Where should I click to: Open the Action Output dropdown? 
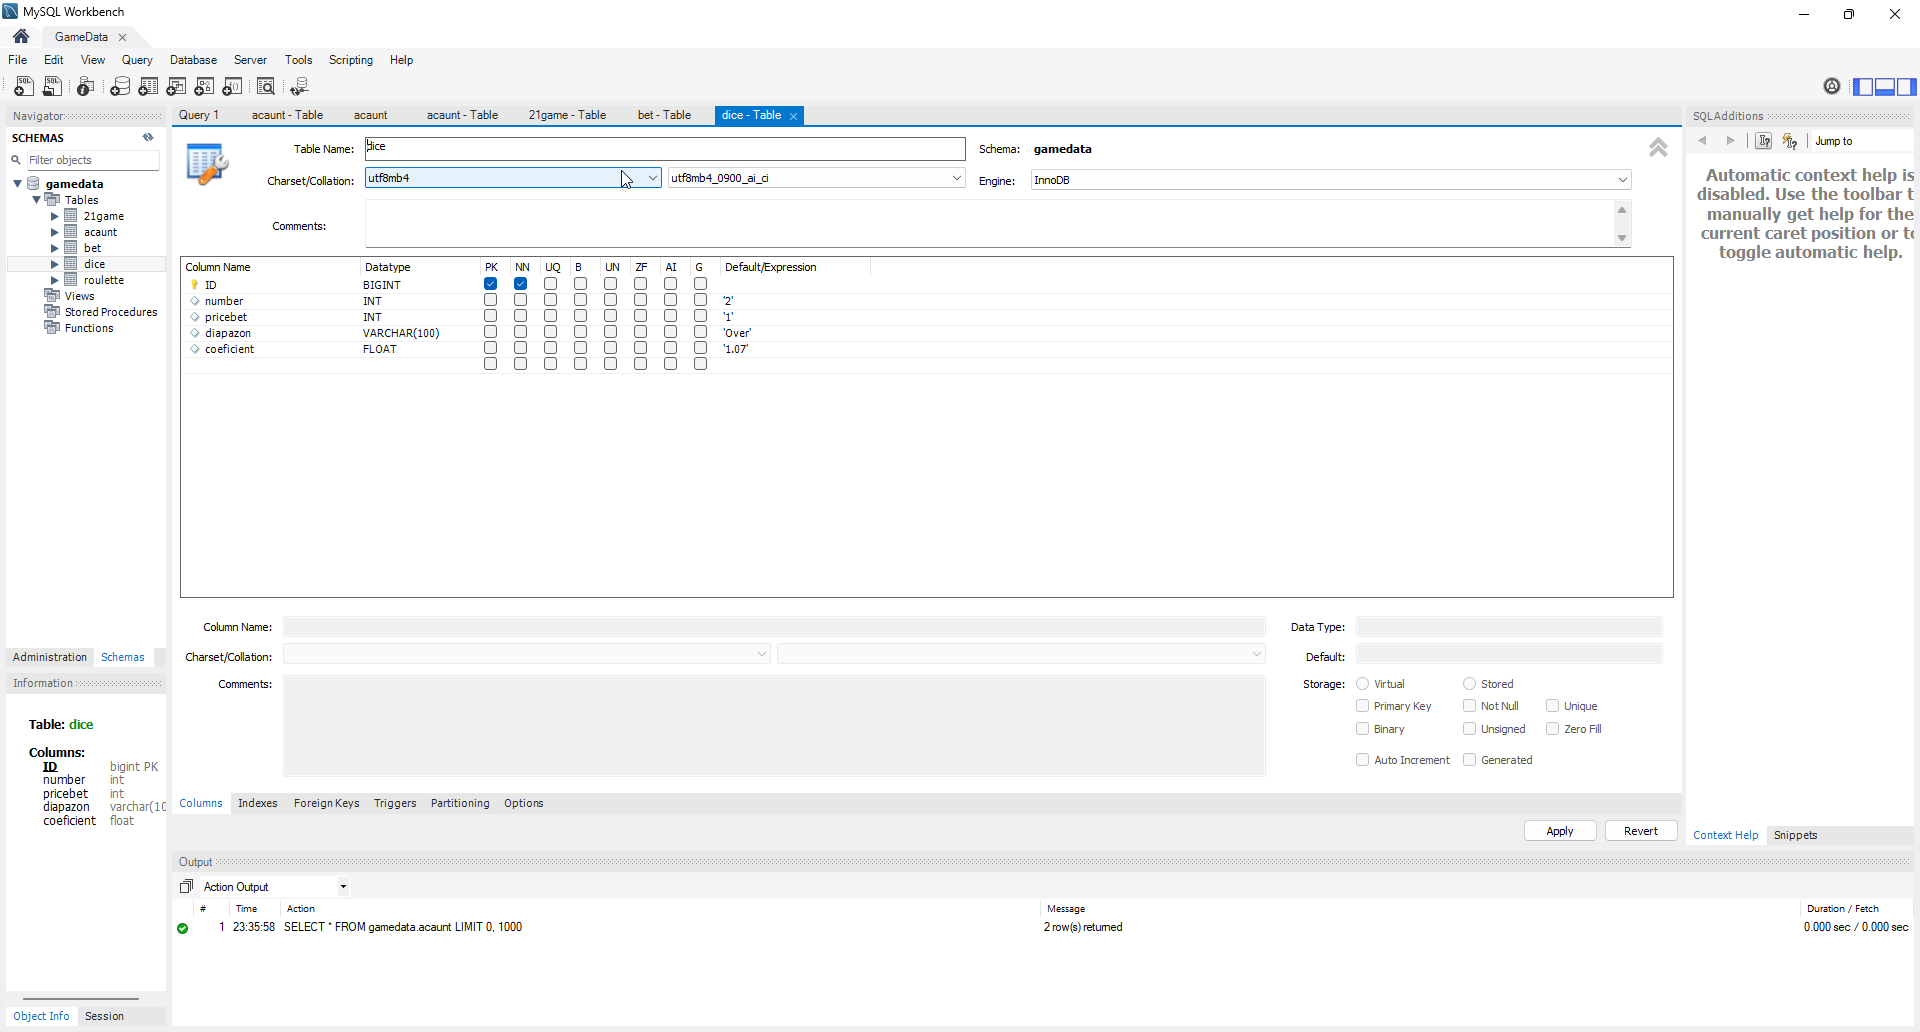pyautogui.click(x=343, y=887)
